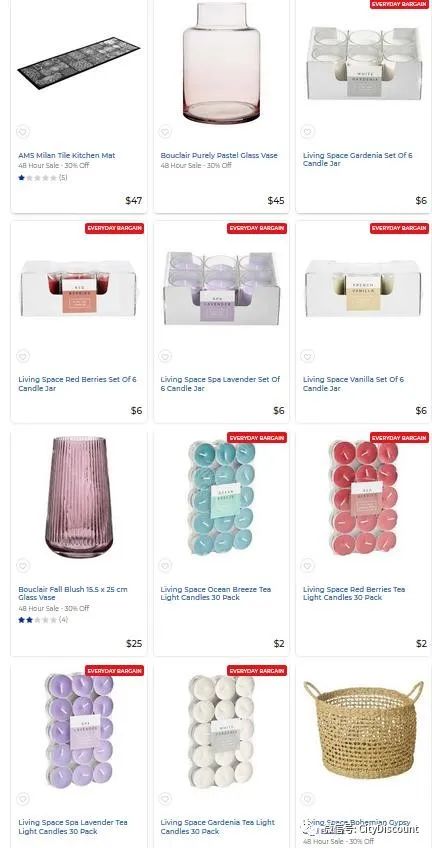Click Everyday Bargain badge on Ocean Breeze candles
The height and width of the screenshot is (848, 432).
click(257, 438)
